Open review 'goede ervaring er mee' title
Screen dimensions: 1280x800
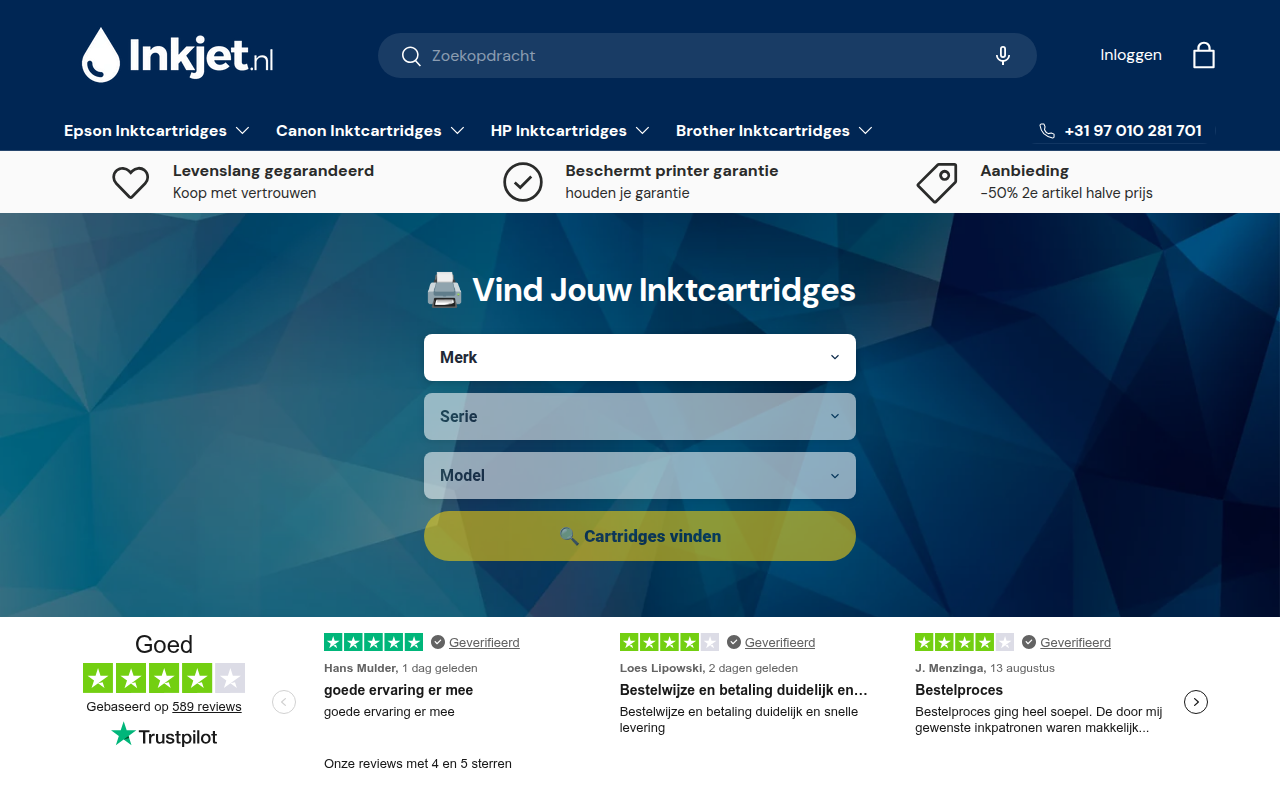click(399, 690)
